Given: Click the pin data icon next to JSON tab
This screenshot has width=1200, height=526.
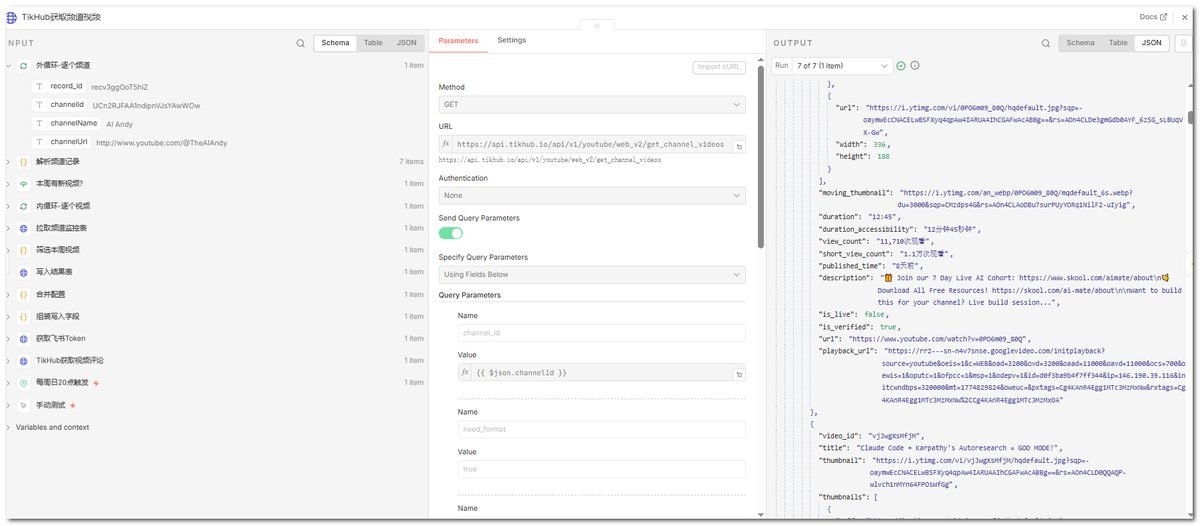Looking at the screenshot, I should tap(1181, 43).
